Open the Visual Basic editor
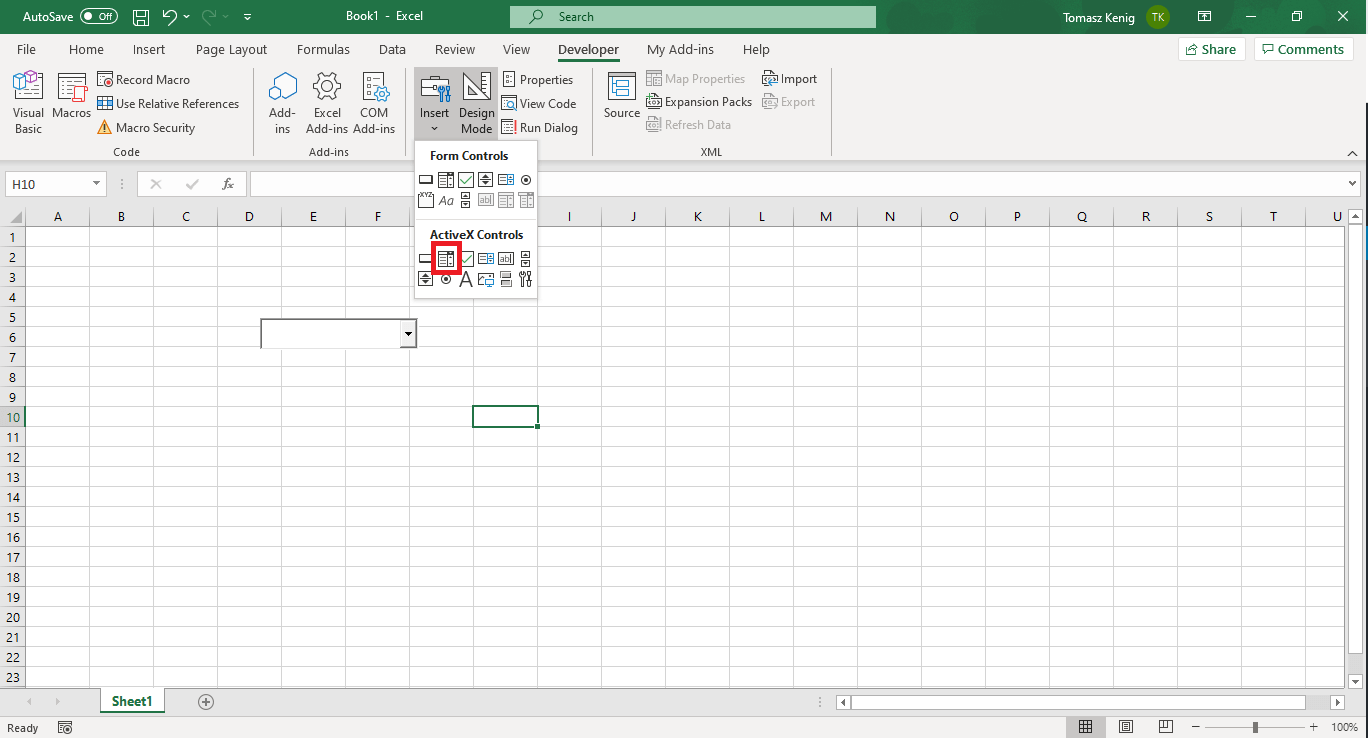 (28, 103)
